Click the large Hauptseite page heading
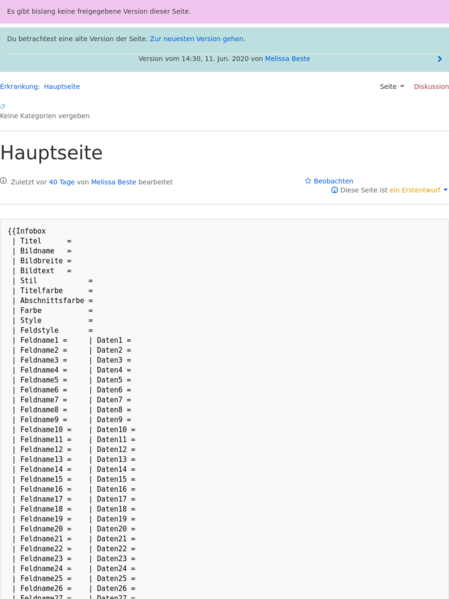449x599 pixels. coord(51,153)
